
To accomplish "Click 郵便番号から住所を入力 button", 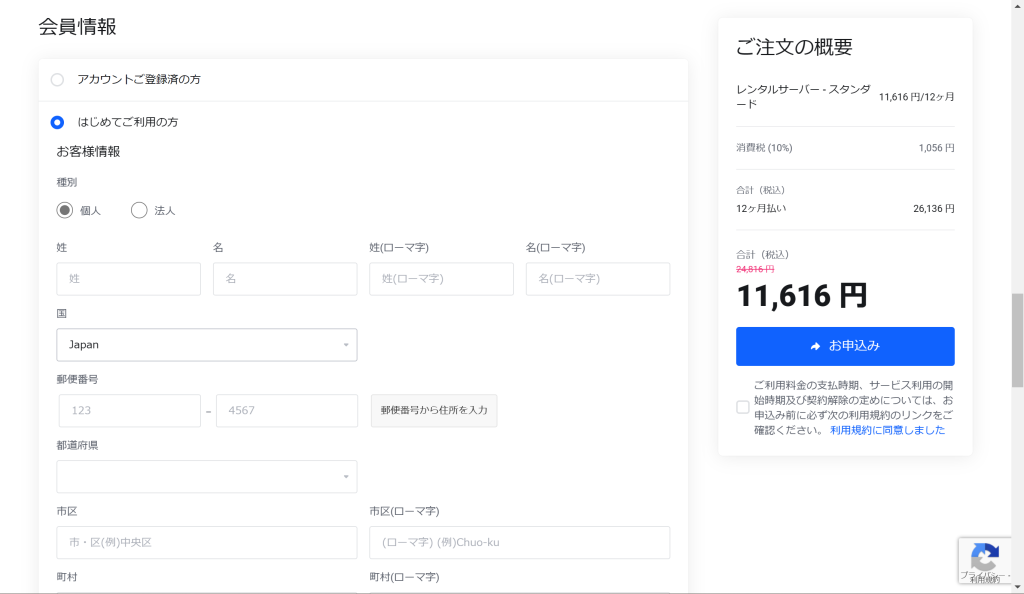I will [434, 411].
